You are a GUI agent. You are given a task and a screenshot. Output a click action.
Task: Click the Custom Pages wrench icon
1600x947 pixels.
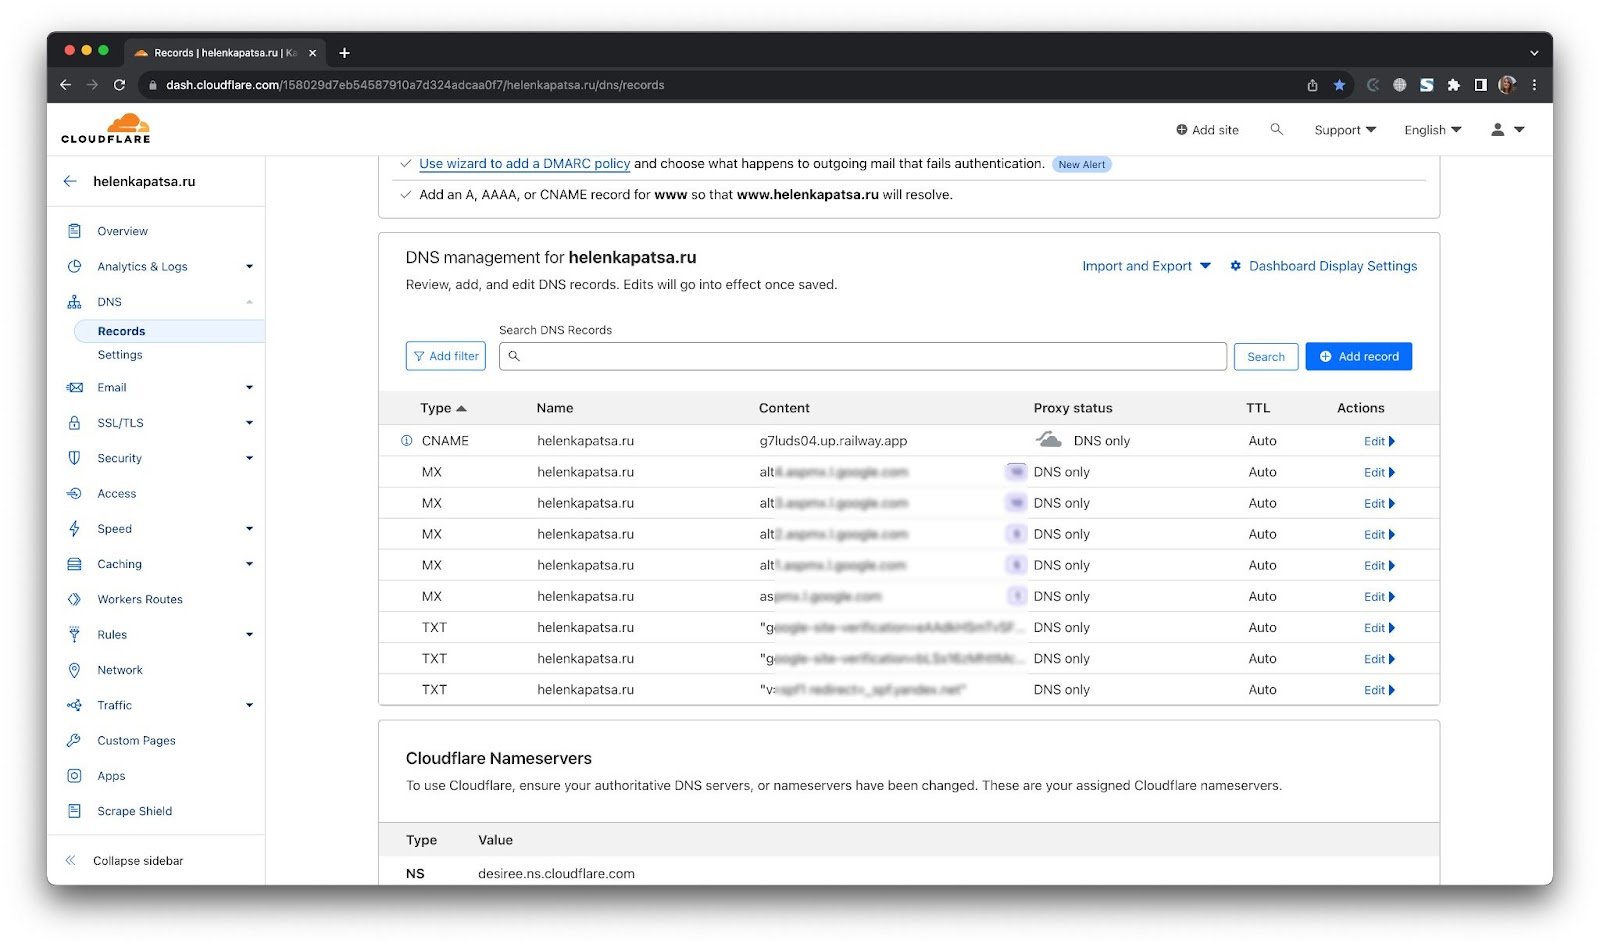74,740
